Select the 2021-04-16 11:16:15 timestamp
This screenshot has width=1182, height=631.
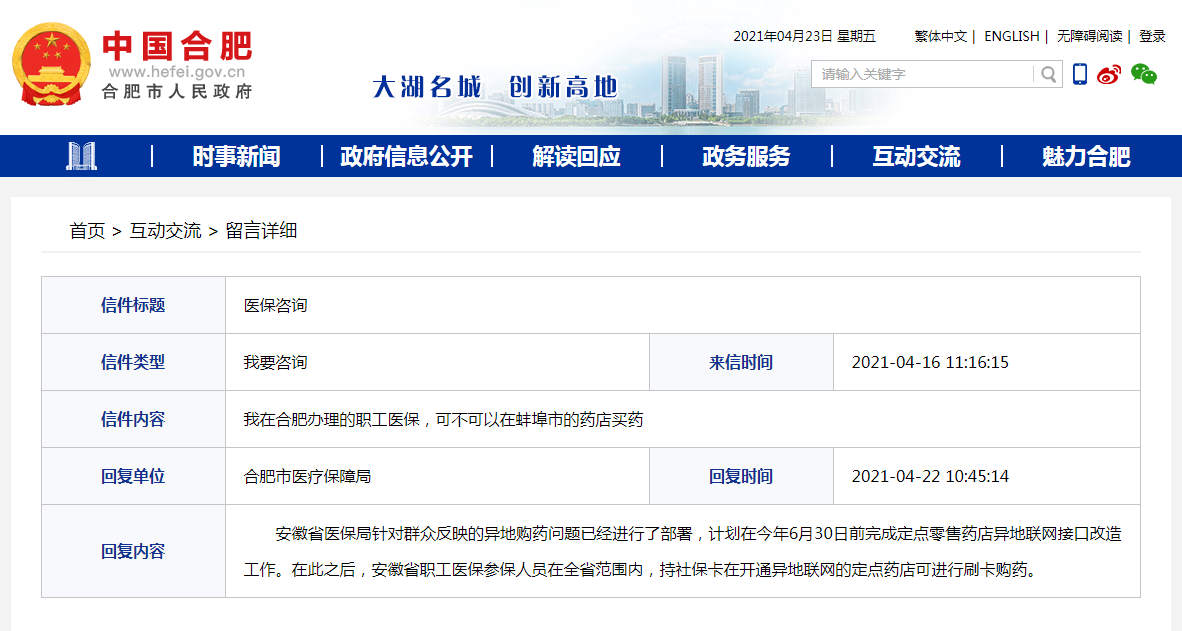(930, 363)
